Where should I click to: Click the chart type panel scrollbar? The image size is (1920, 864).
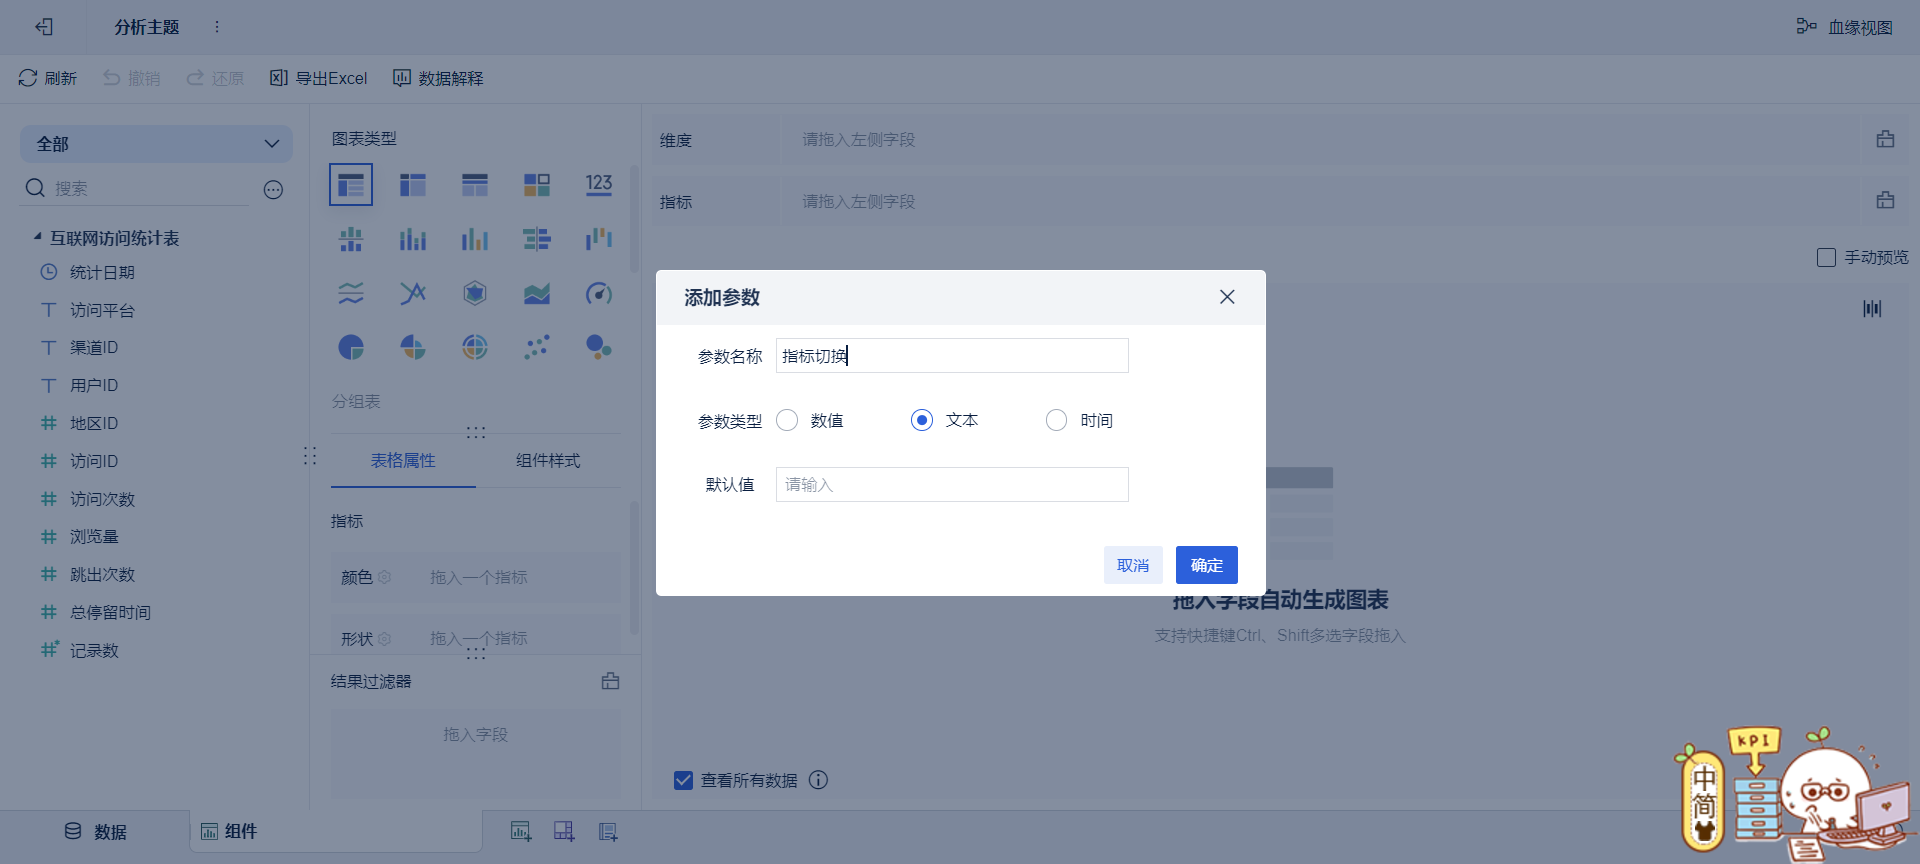(x=634, y=220)
